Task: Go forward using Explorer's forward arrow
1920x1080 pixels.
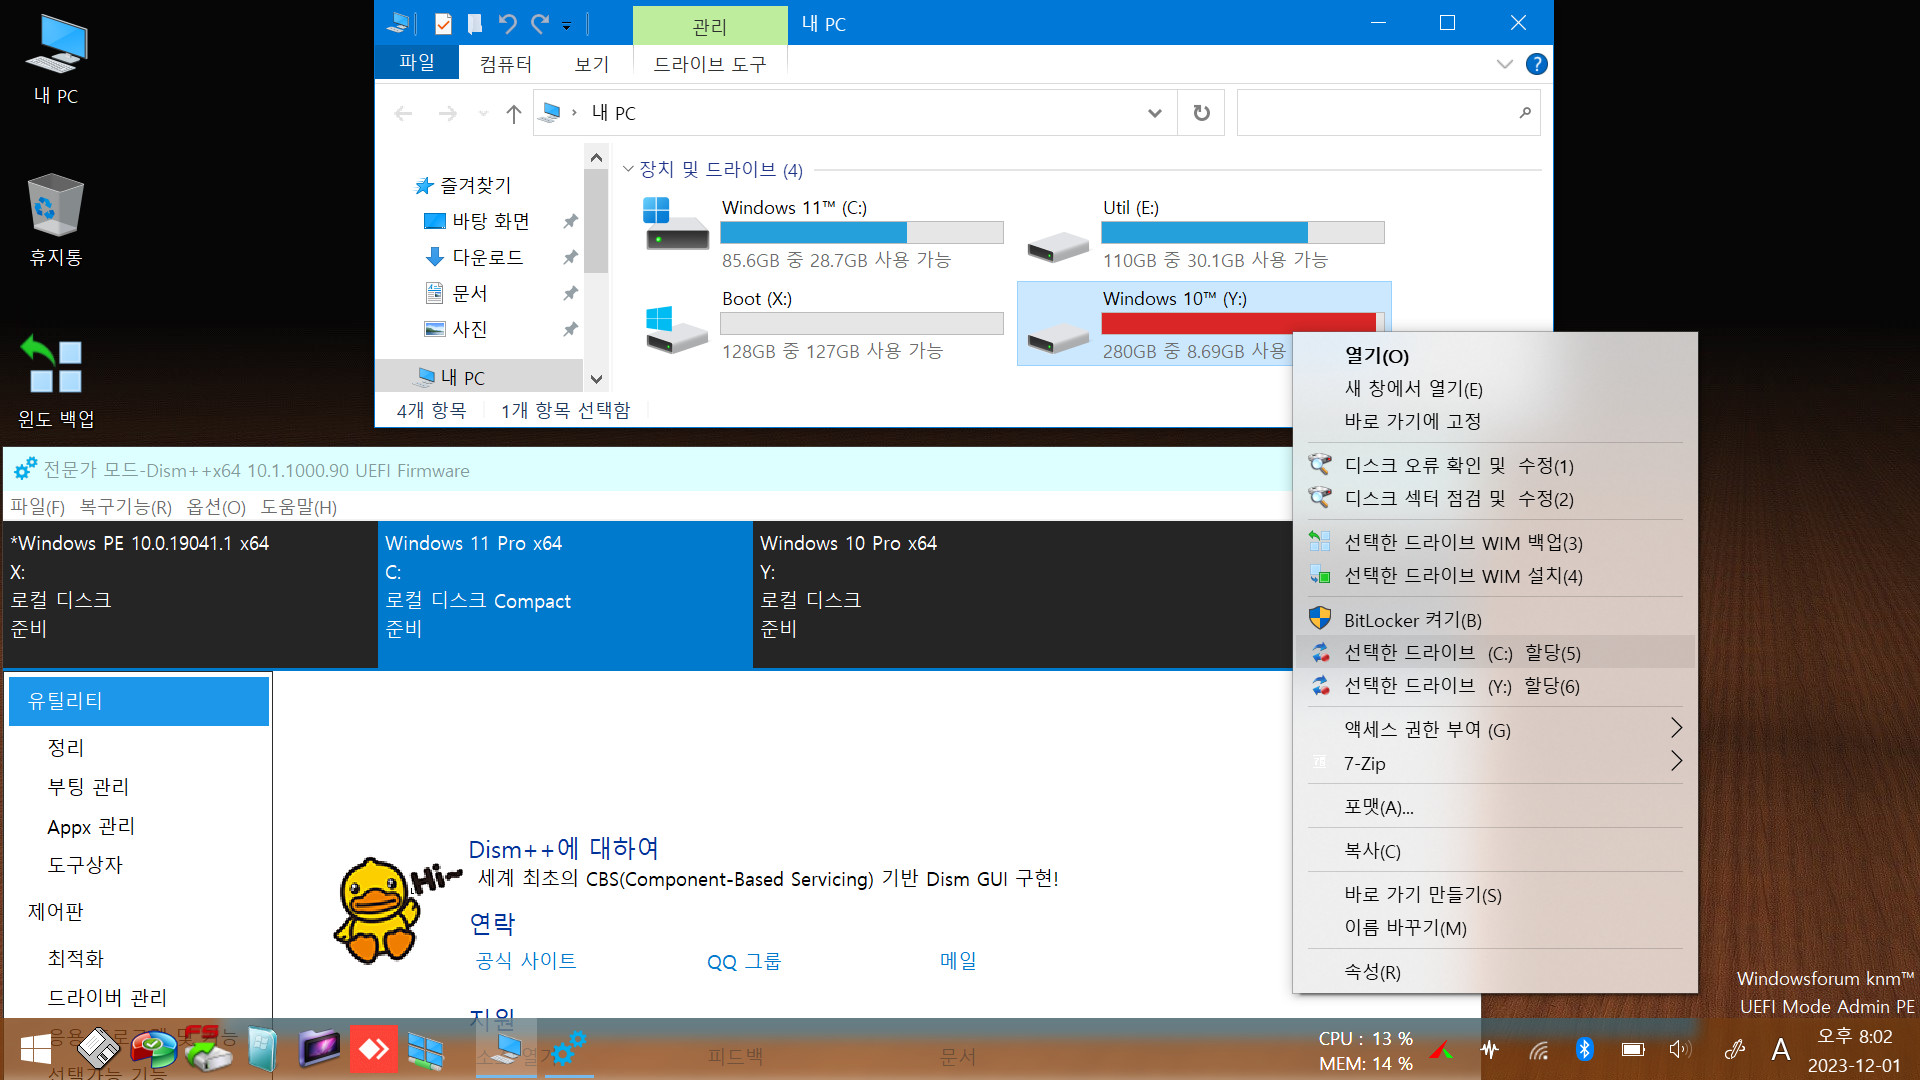Action: click(447, 113)
